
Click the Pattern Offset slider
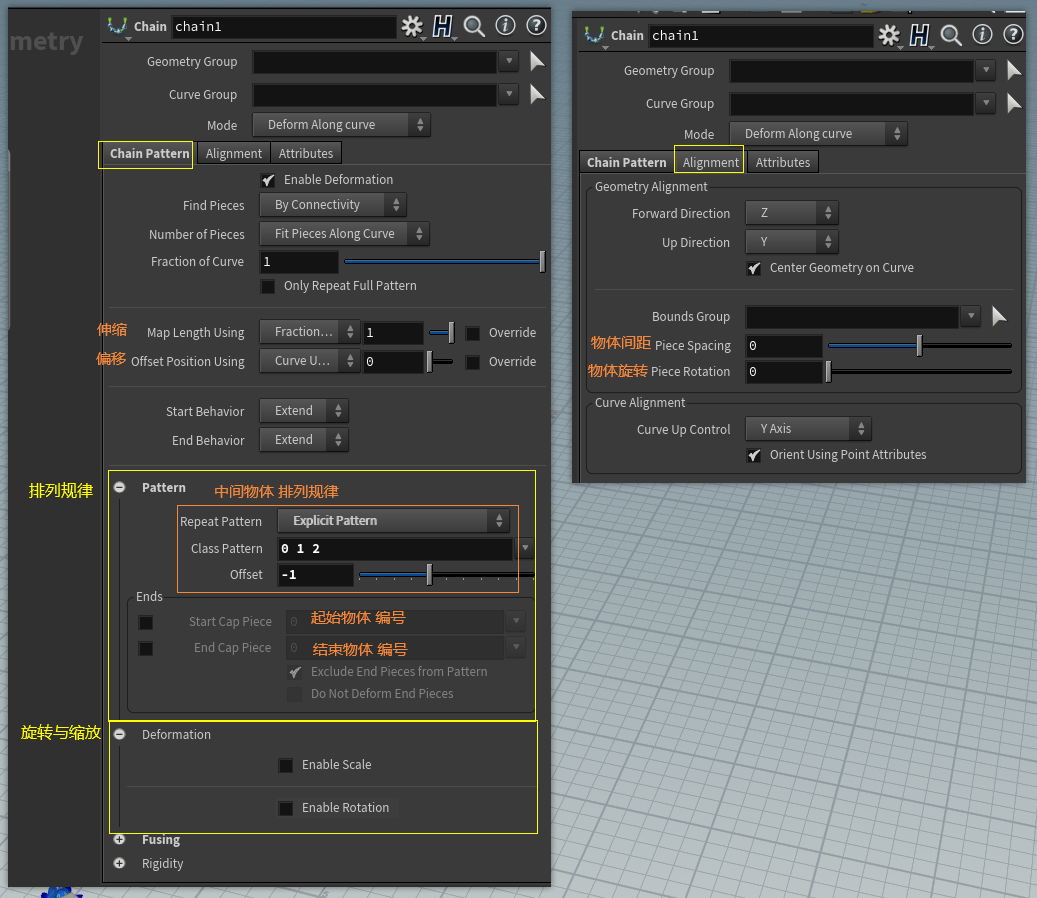(x=445, y=575)
